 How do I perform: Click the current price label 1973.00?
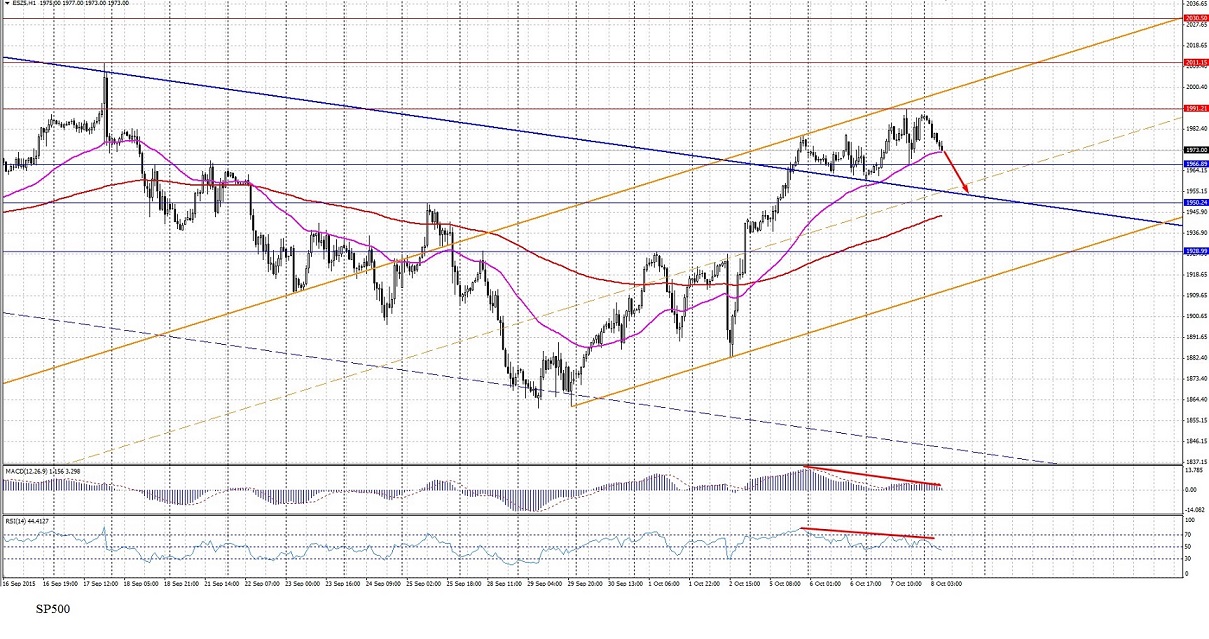pyautogui.click(x=1196, y=150)
